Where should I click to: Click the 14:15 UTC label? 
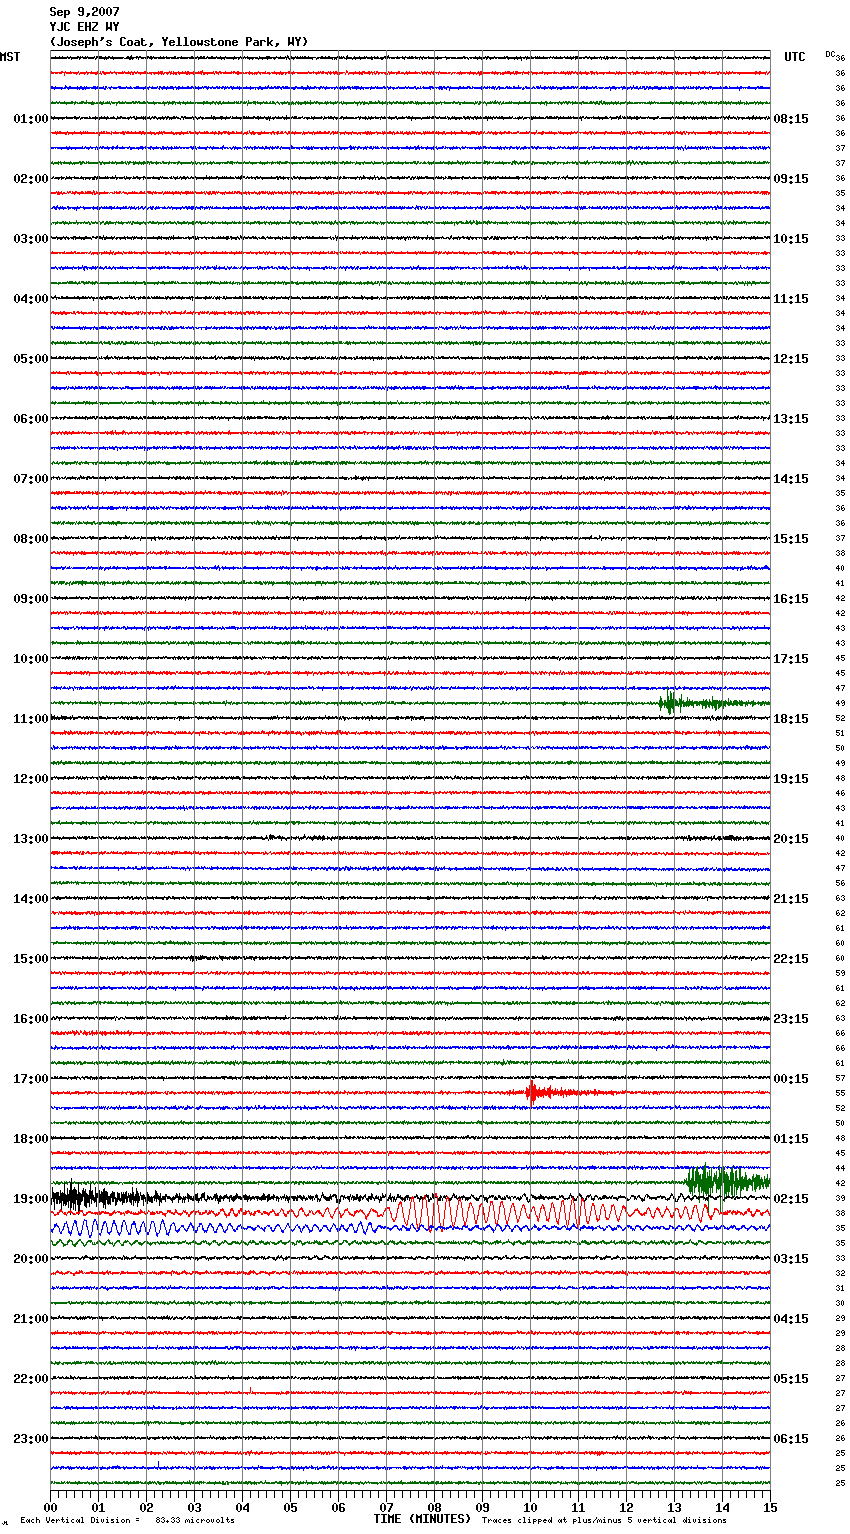coord(791,479)
